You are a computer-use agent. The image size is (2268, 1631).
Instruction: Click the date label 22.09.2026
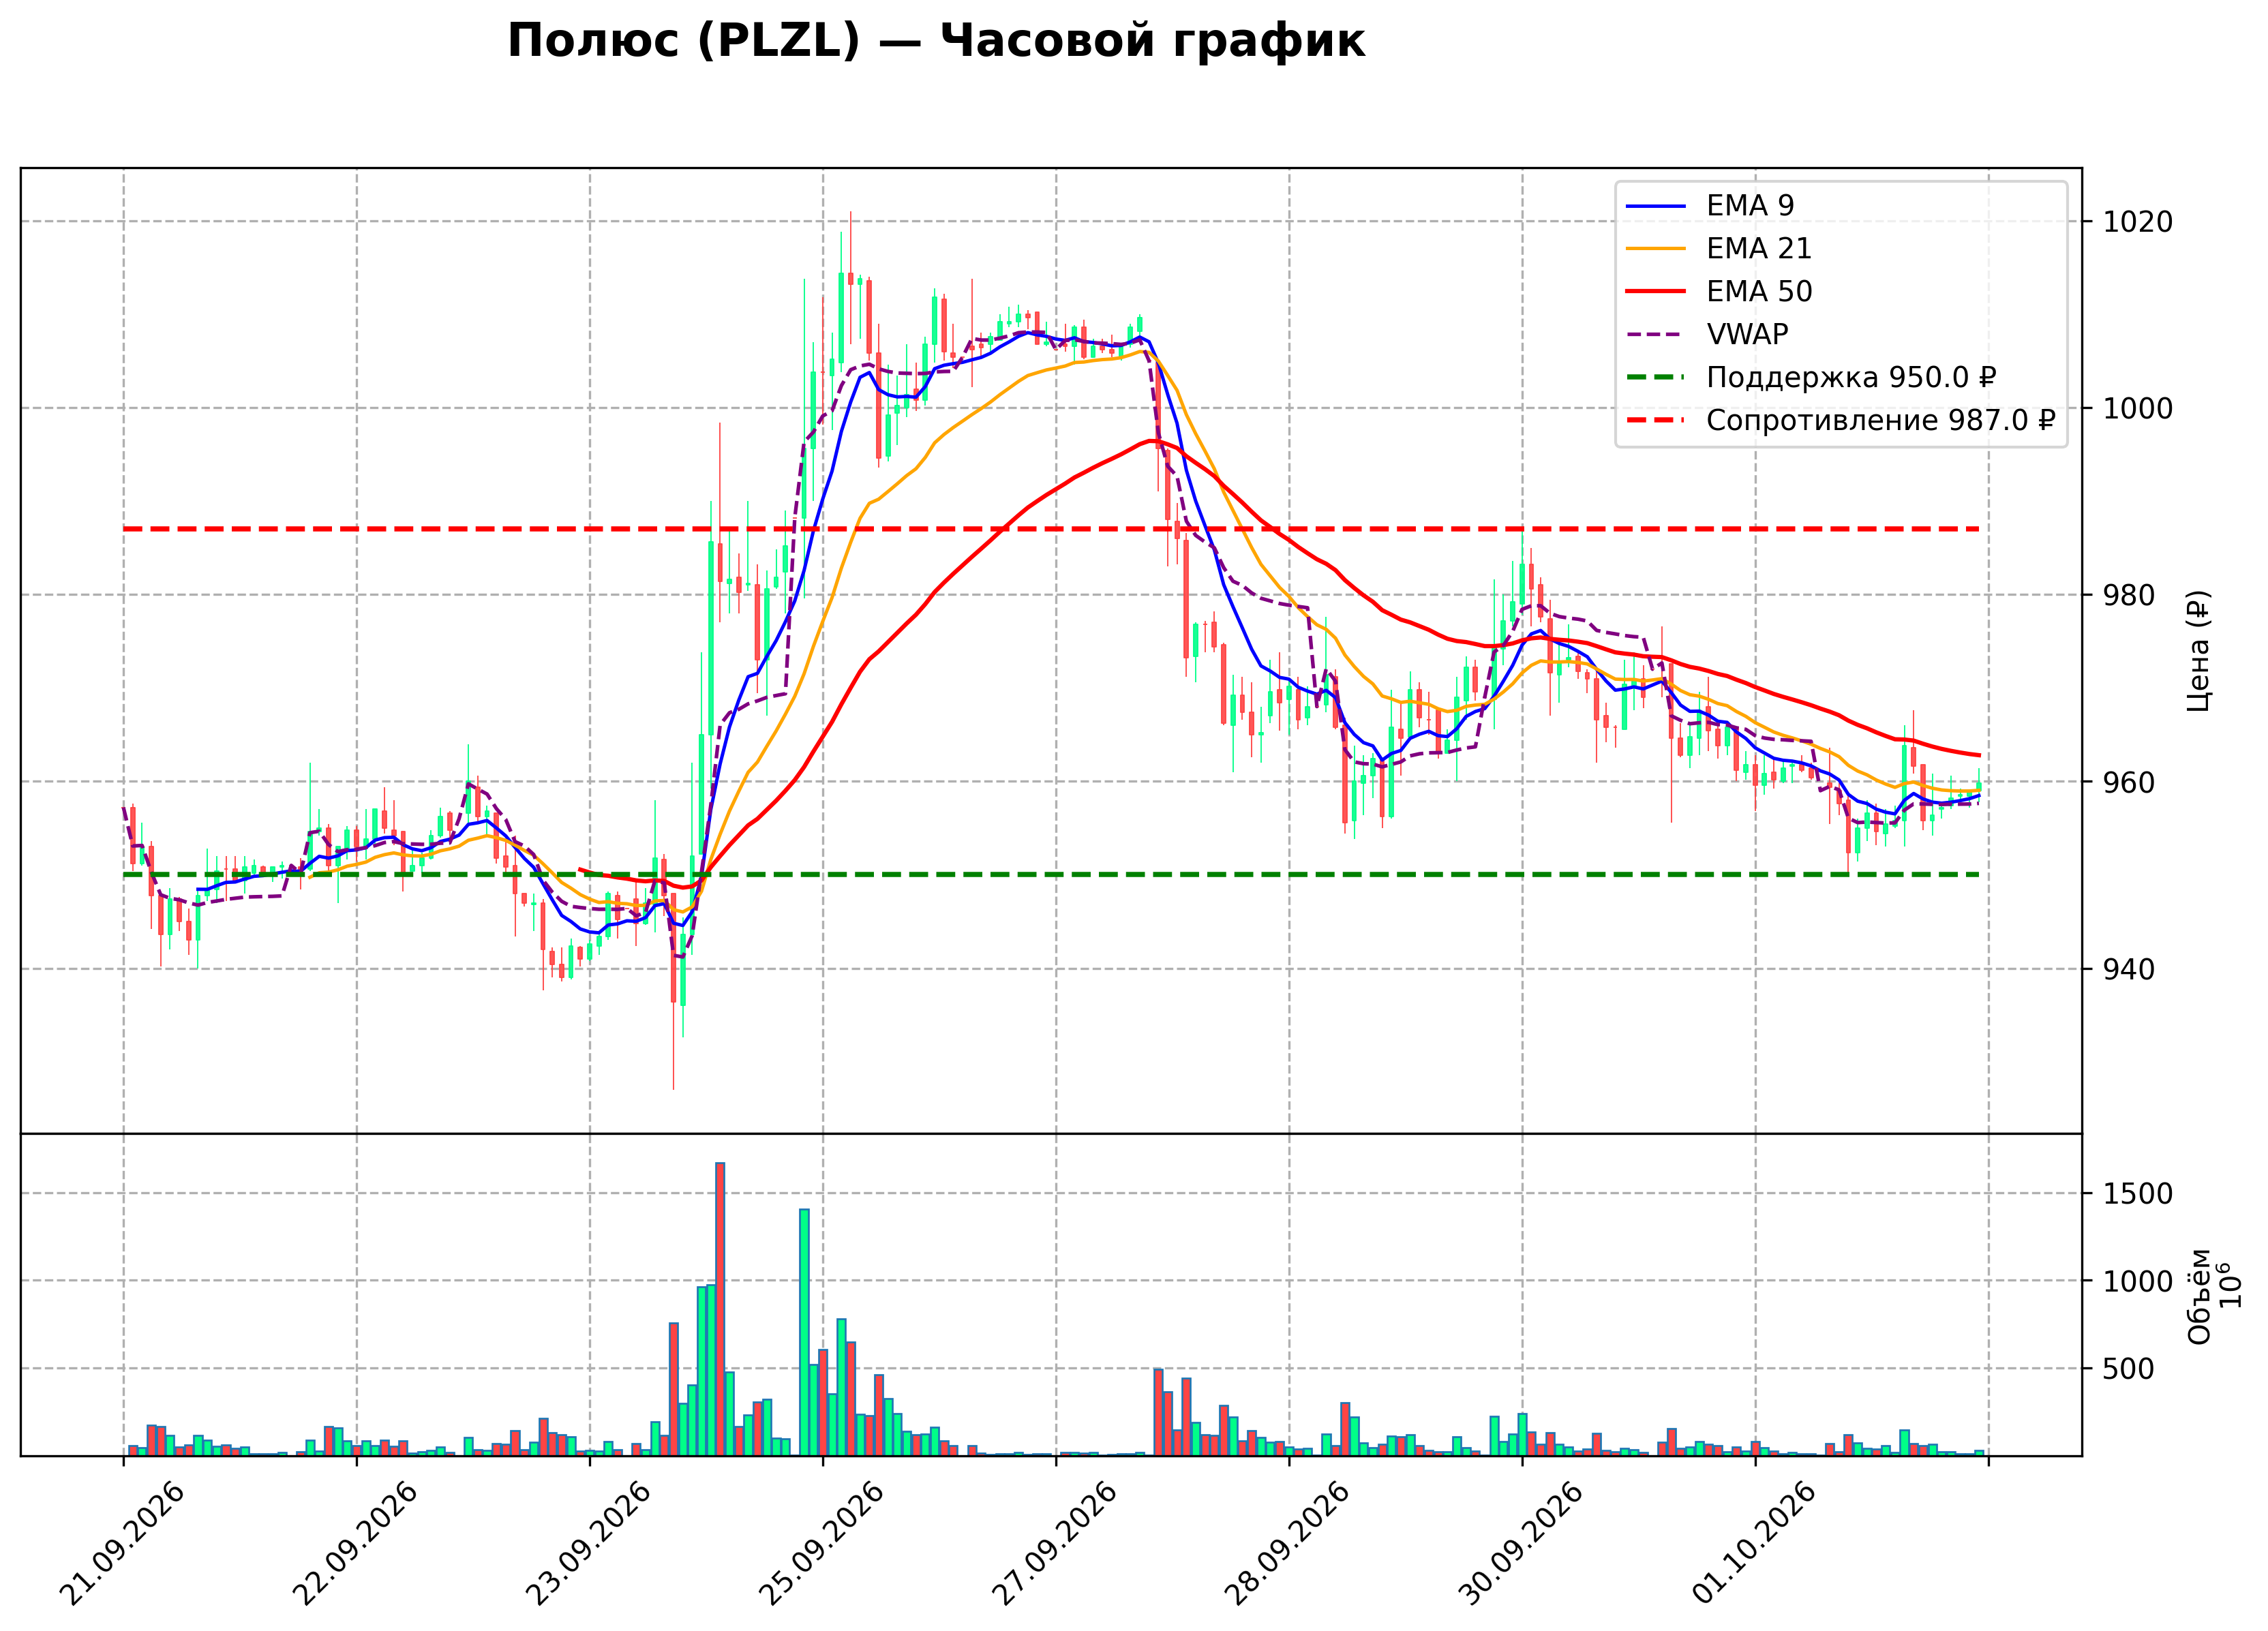[355, 1544]
